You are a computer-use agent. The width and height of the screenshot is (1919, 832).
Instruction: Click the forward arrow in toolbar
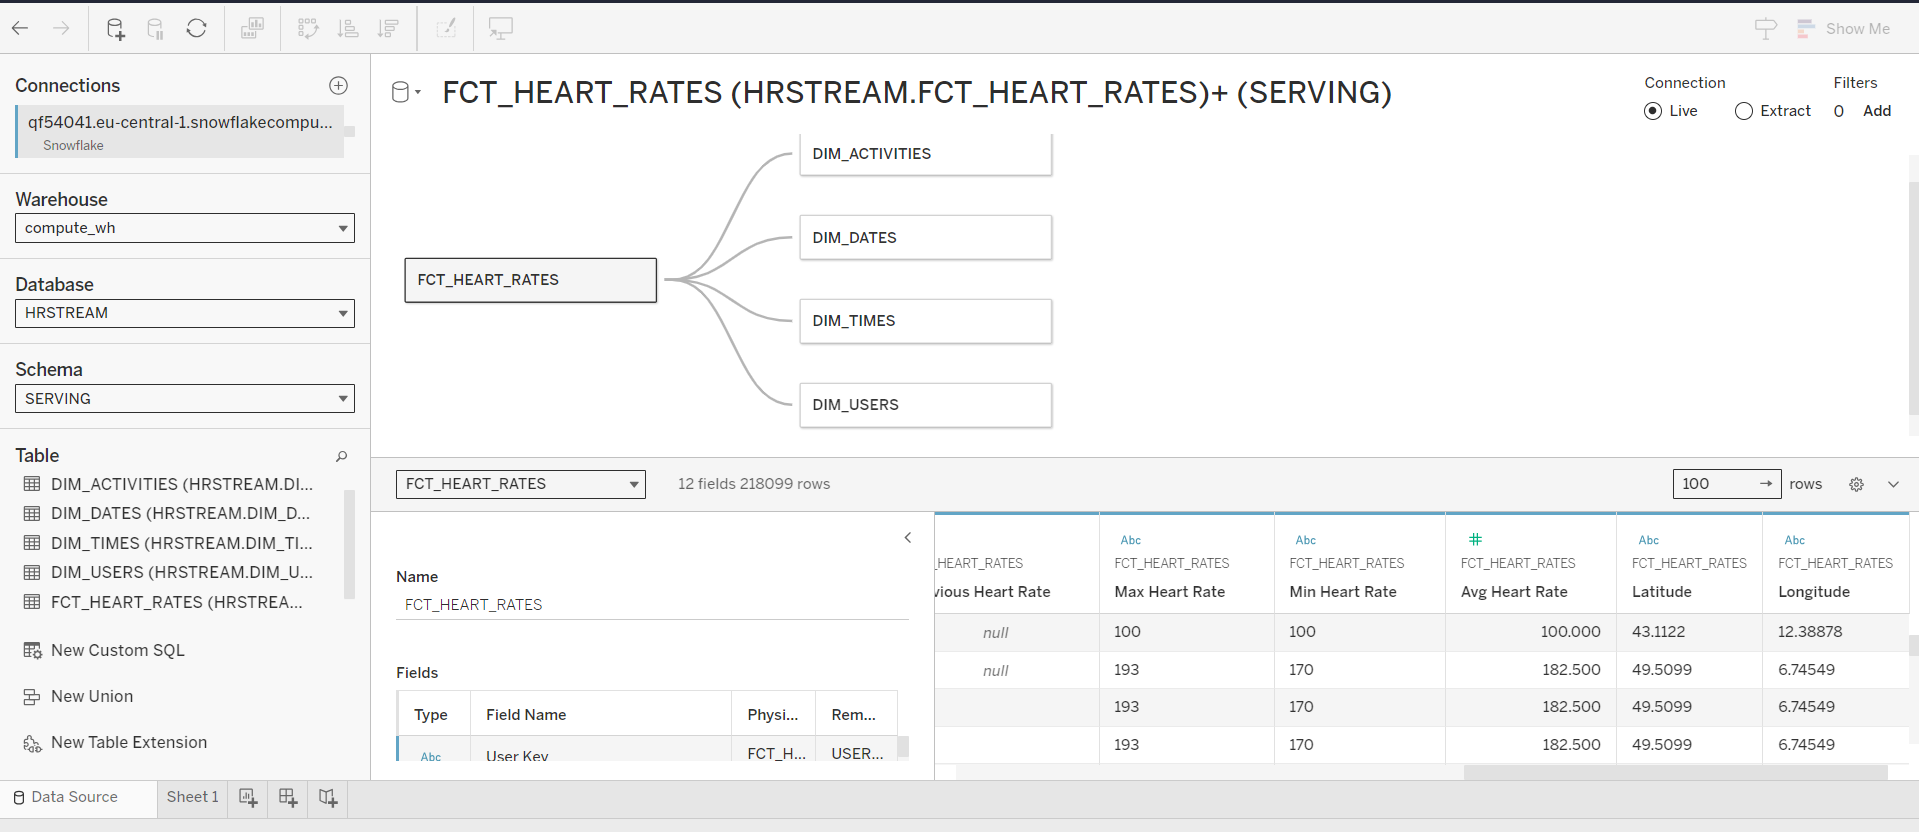pyautogui.click(x=61, y=28)
